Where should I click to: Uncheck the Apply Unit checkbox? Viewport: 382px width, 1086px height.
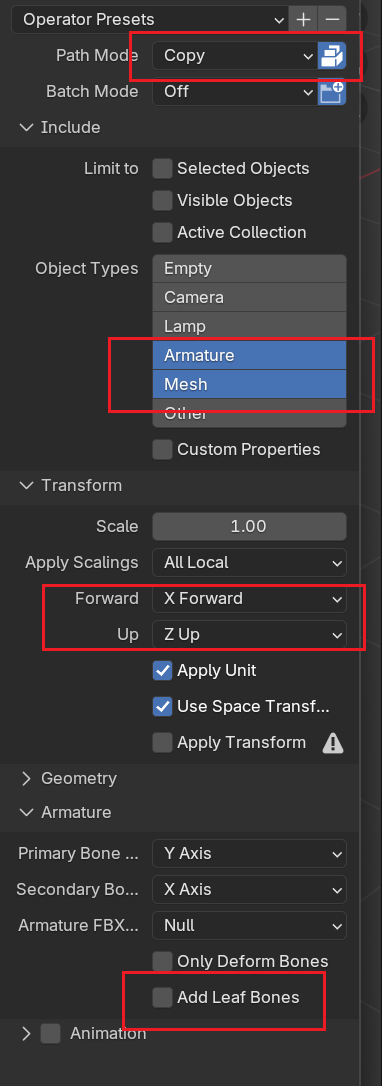point(163,670)
